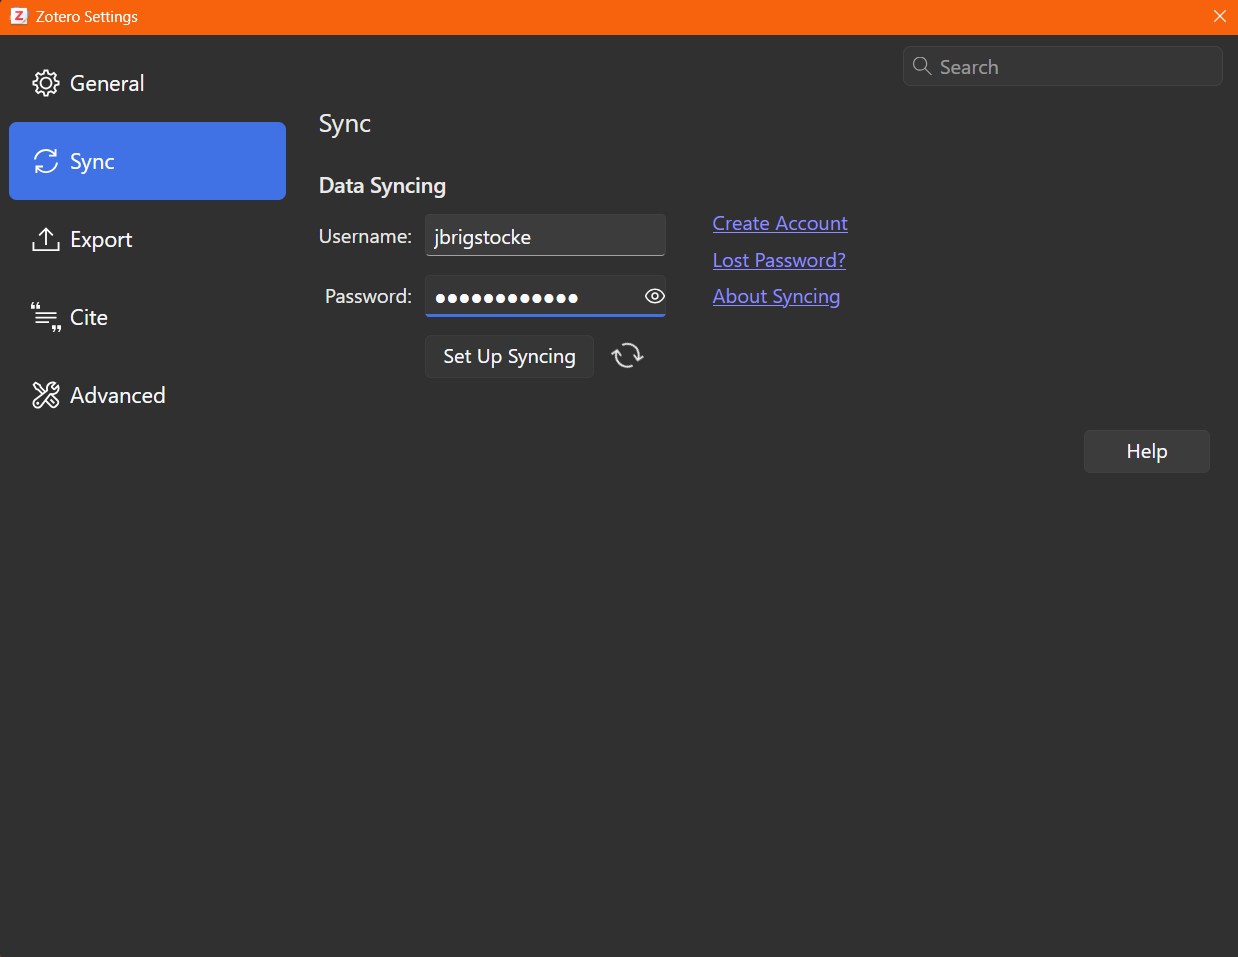This screenshot has width=1238, height=957.
Task: Click the General gear icon
Action: [46, 83]
